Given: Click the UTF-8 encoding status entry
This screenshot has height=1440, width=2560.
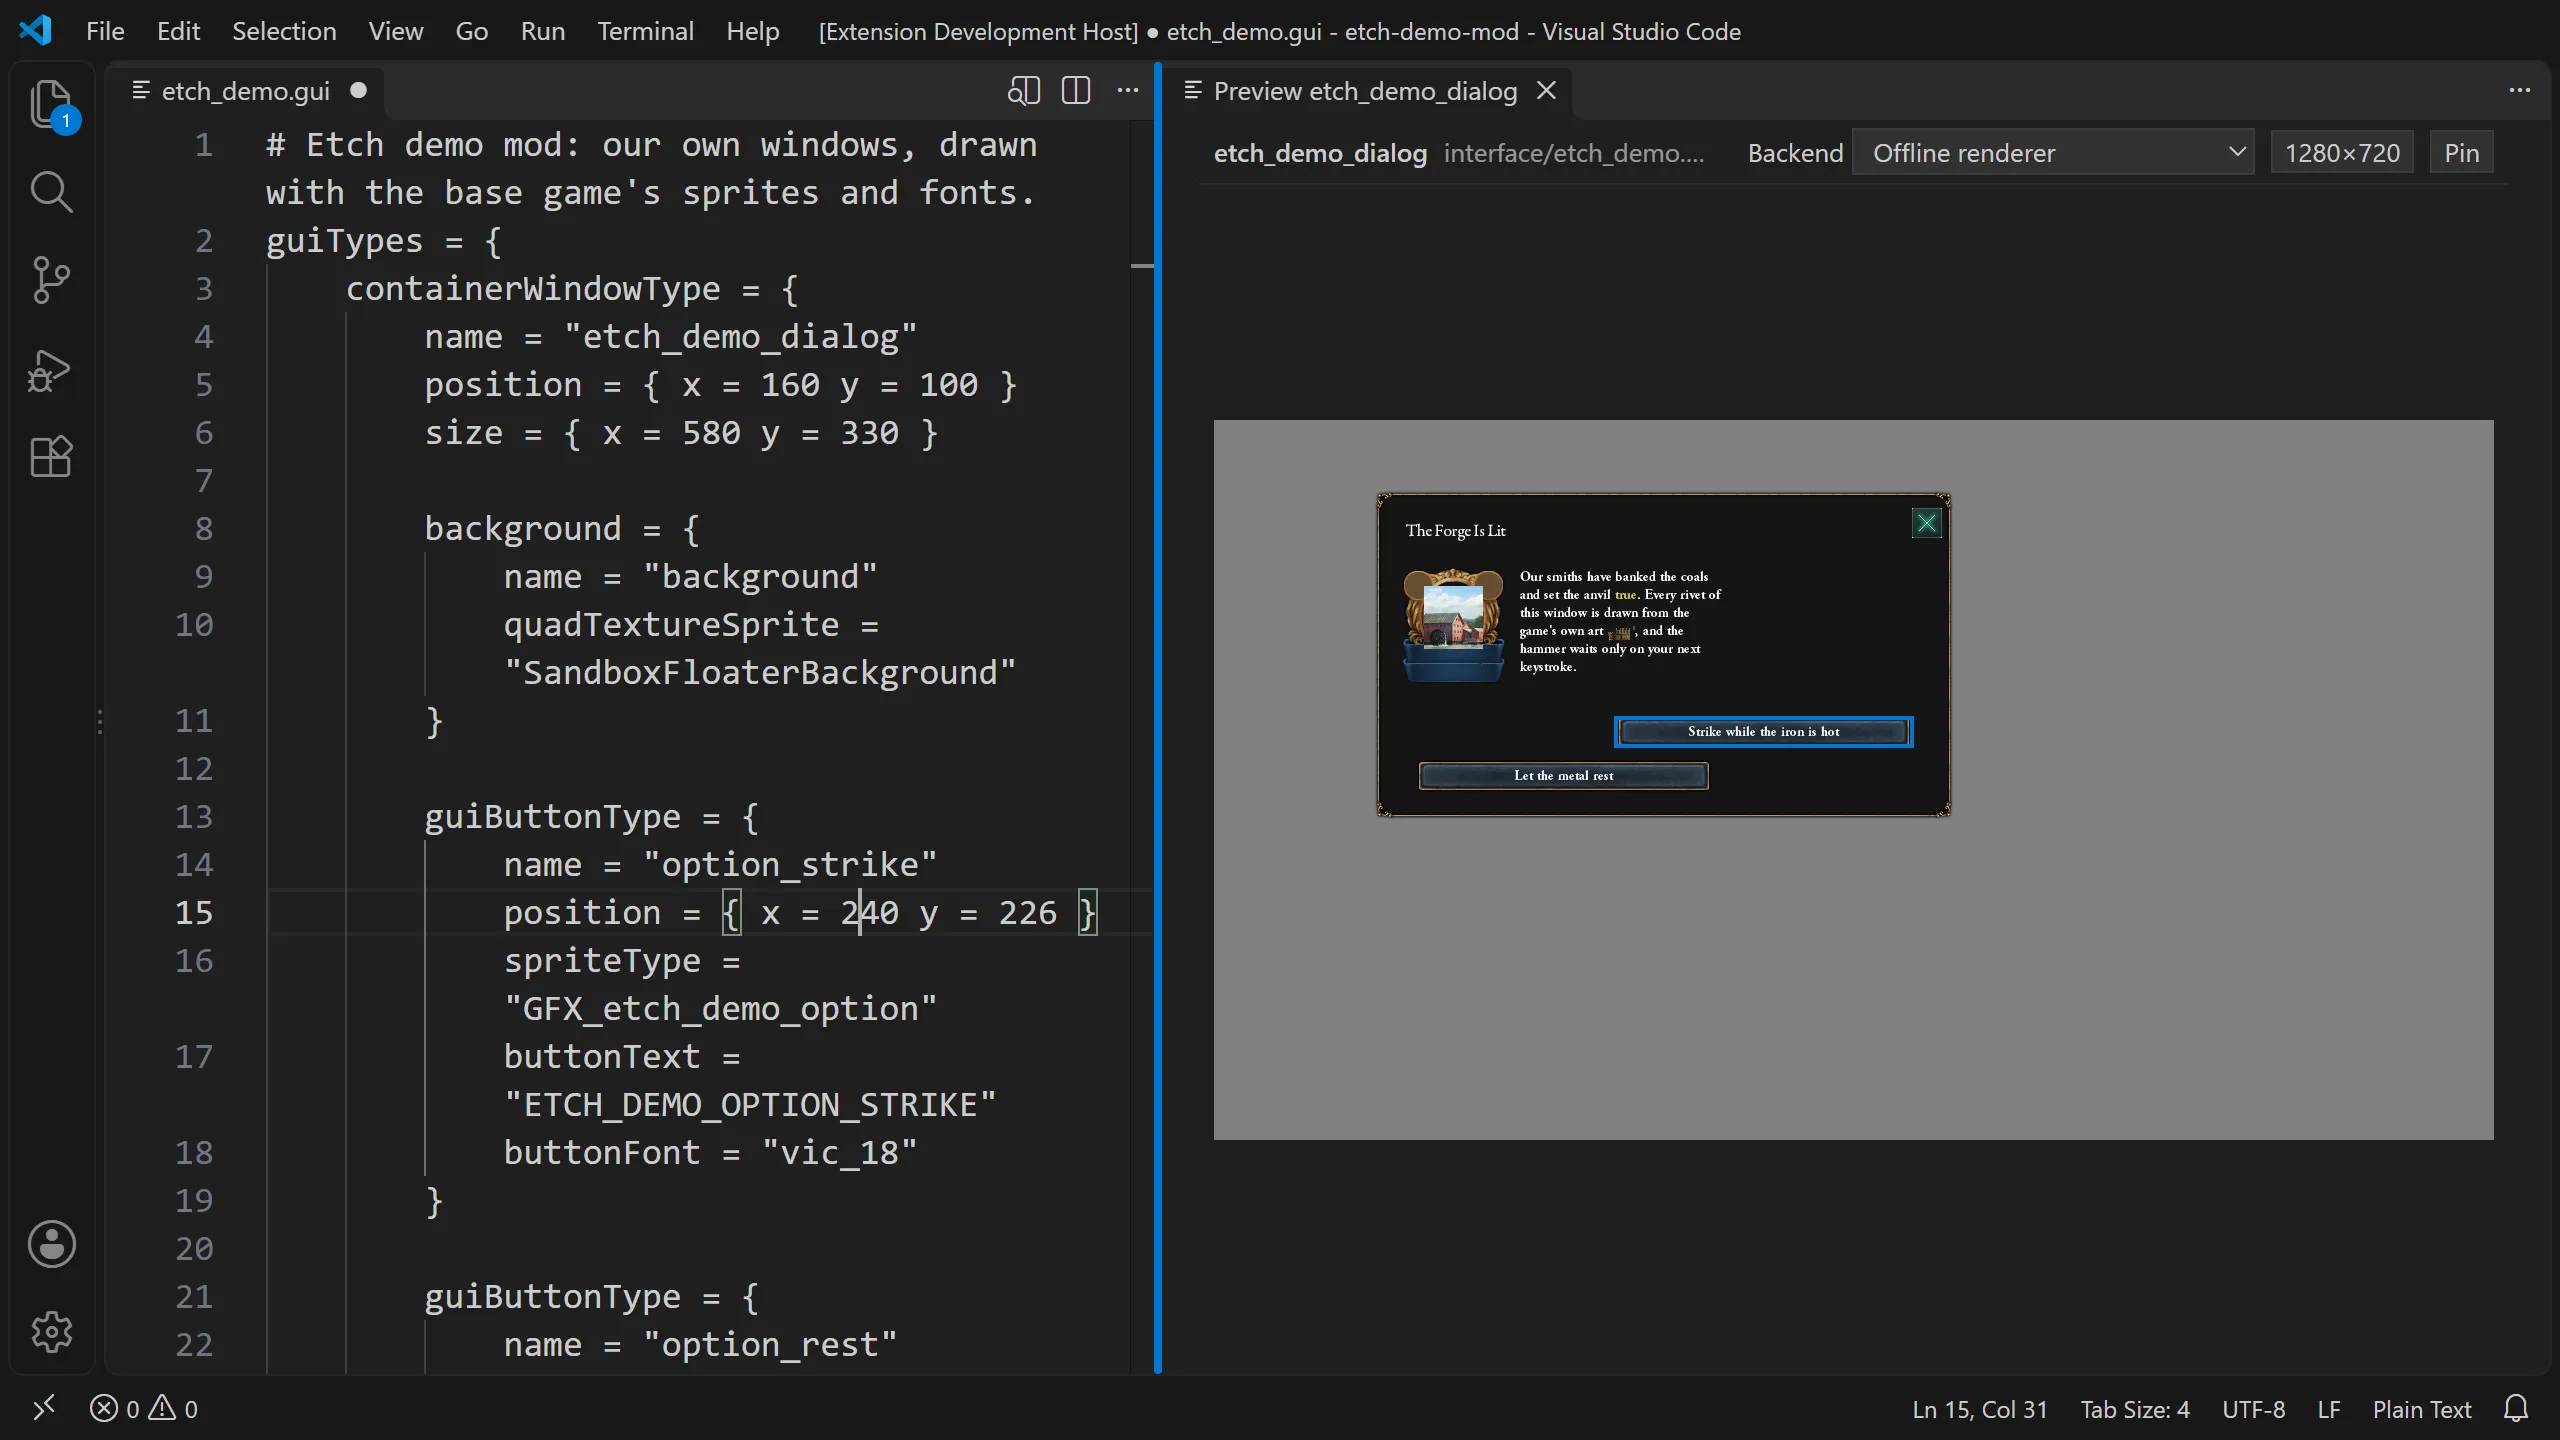Looking at the screenshot, I should 2253,1409.
